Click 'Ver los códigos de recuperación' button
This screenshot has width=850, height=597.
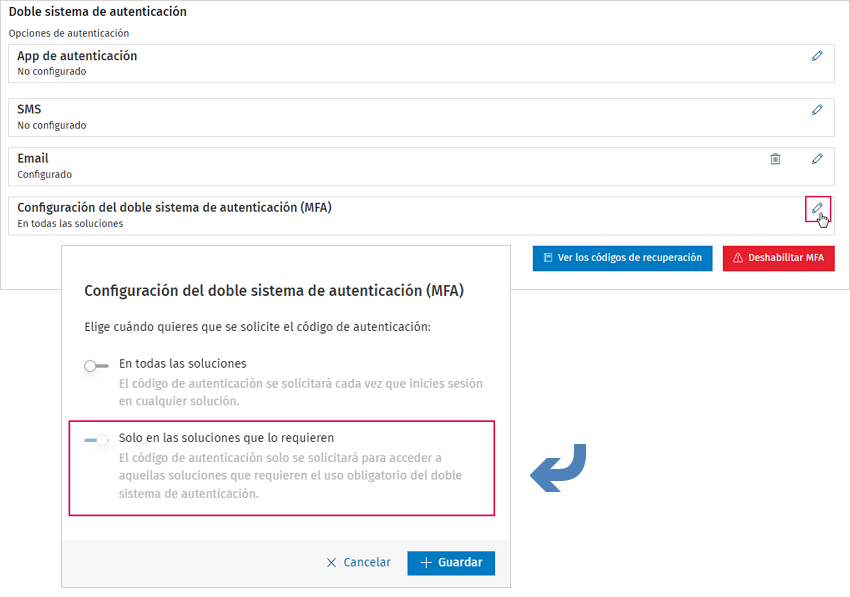(622, 258)
